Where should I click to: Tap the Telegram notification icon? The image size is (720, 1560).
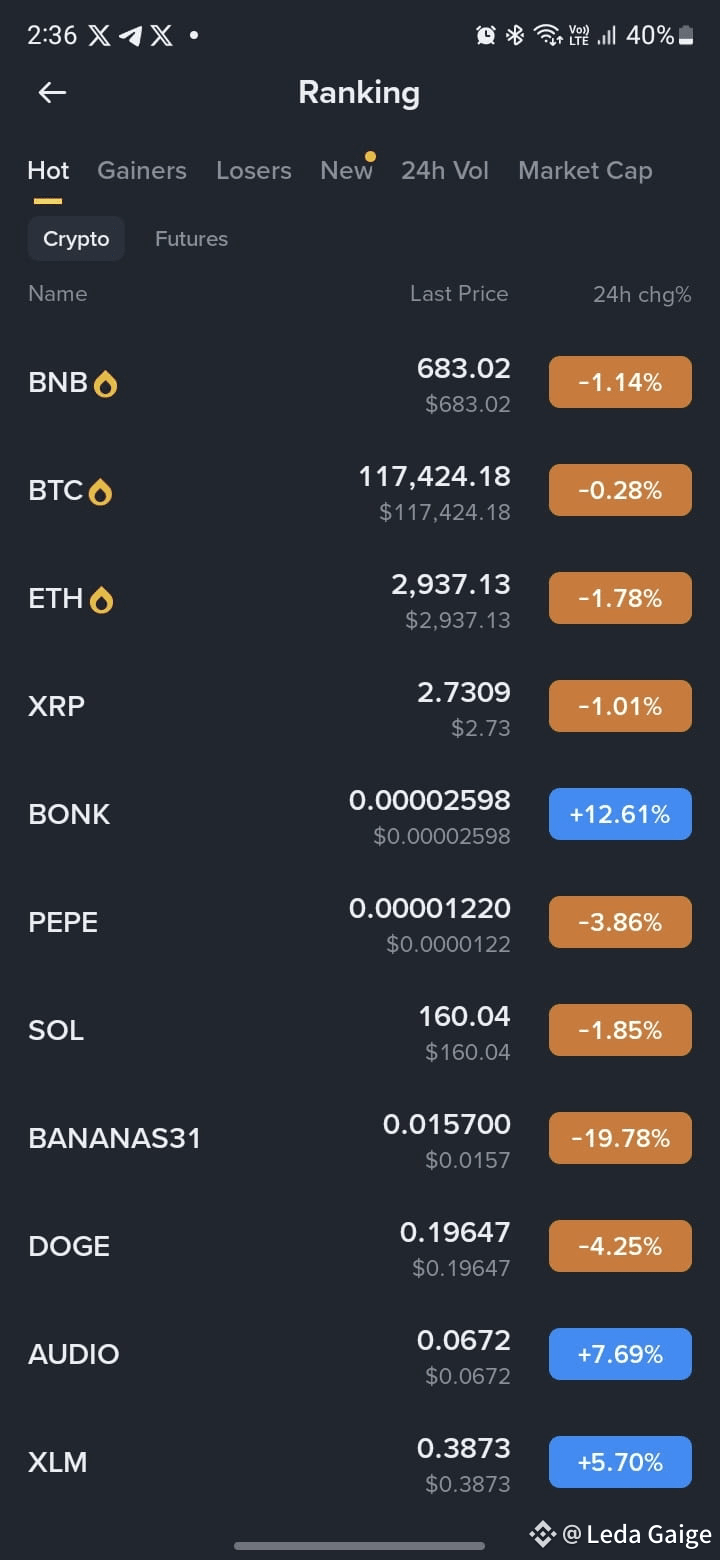click(x=131, y=36)
